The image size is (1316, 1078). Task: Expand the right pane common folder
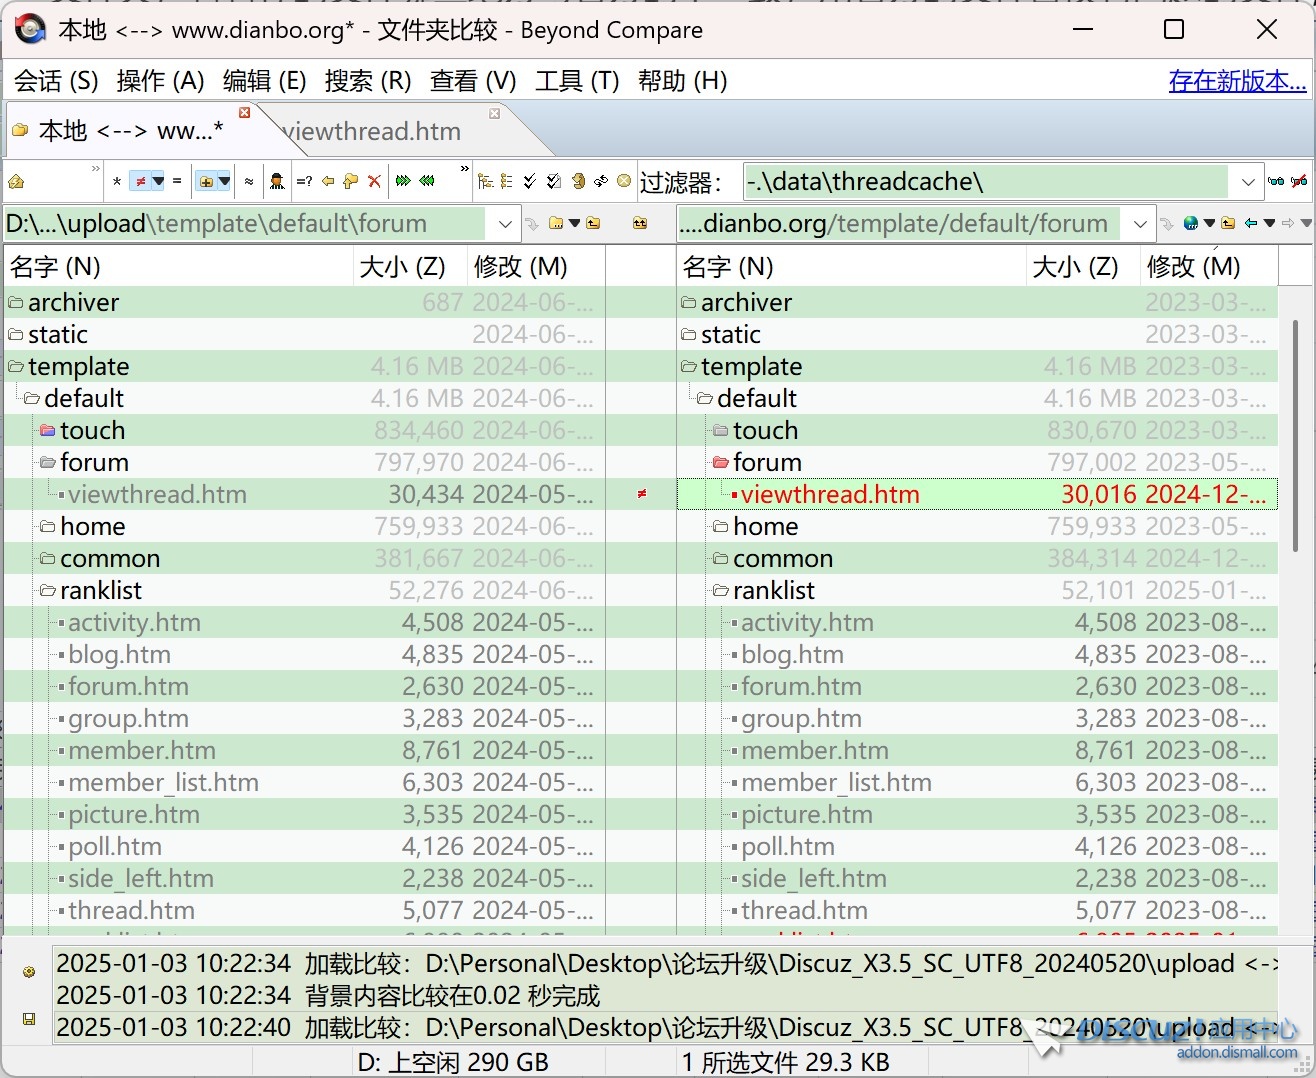[x=720, y=559]
